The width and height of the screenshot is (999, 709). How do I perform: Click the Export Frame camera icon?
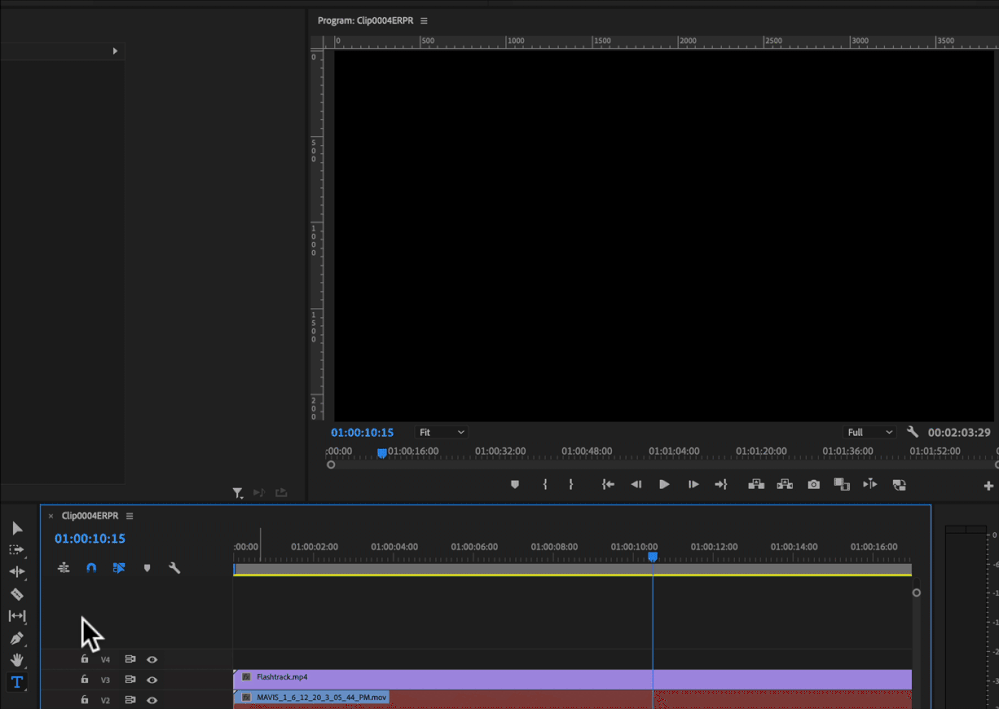pos(814,485)
